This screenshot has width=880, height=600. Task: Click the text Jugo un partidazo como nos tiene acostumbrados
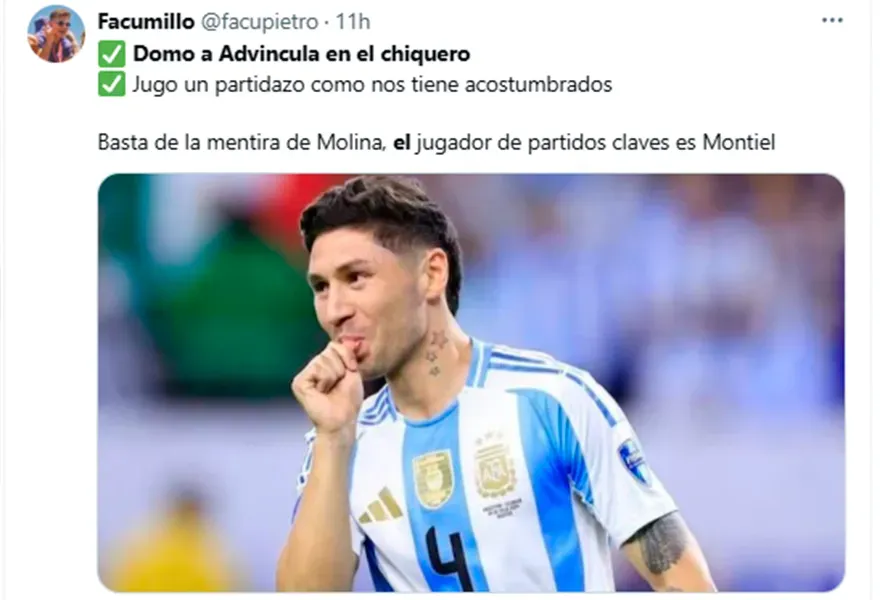372,85
